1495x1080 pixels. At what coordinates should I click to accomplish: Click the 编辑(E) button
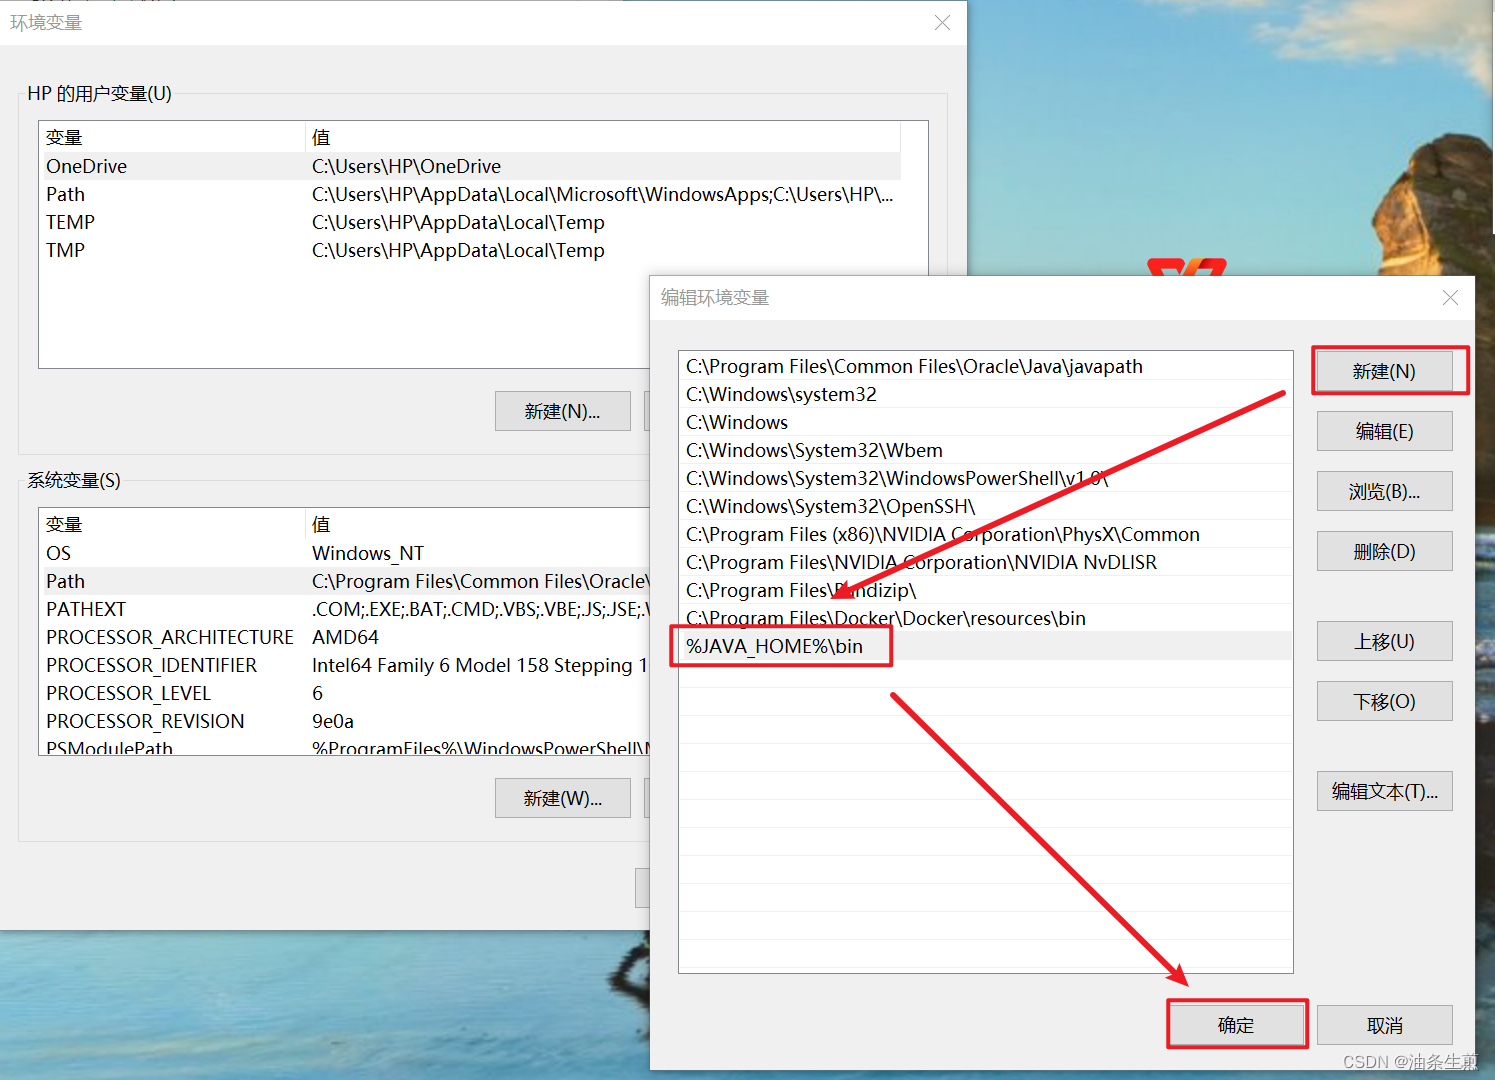[x=1384, y=431]
